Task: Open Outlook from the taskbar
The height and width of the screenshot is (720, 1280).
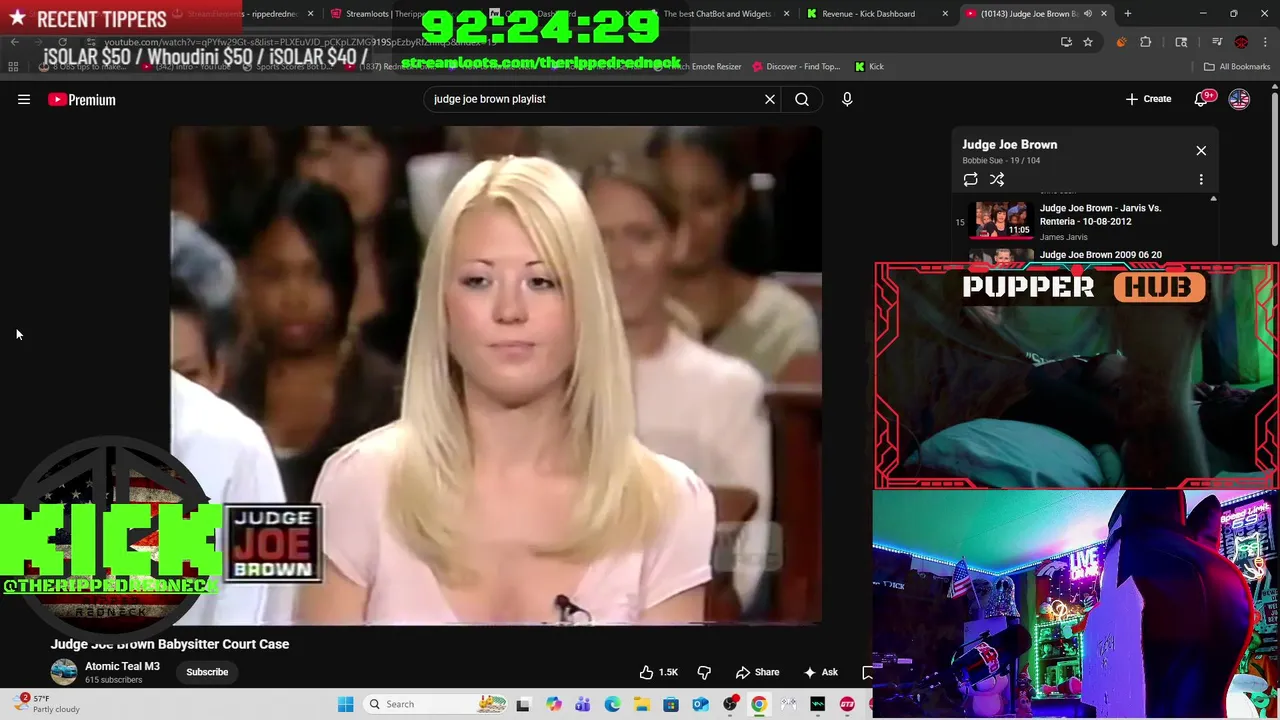Action: click(700, 704)
